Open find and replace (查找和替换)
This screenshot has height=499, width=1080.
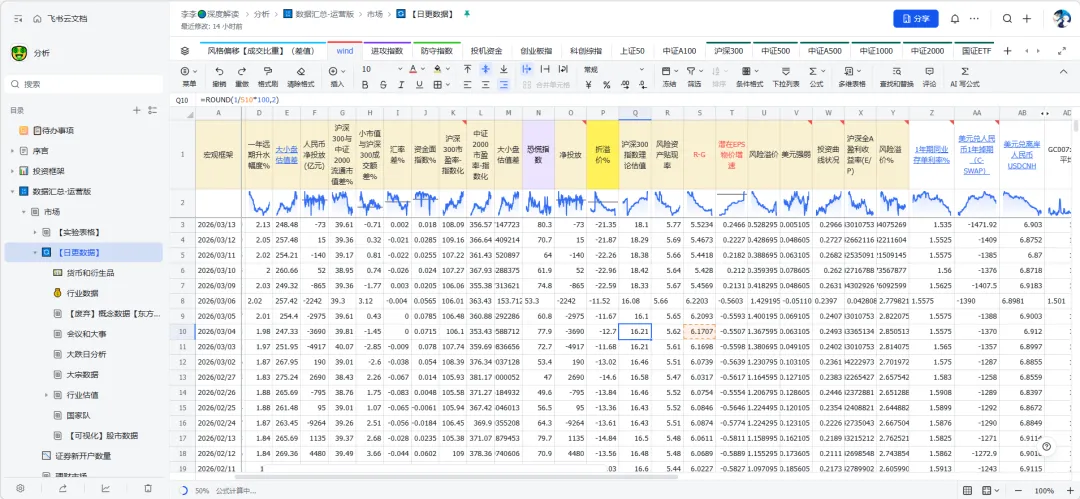(x=896, y=76)
